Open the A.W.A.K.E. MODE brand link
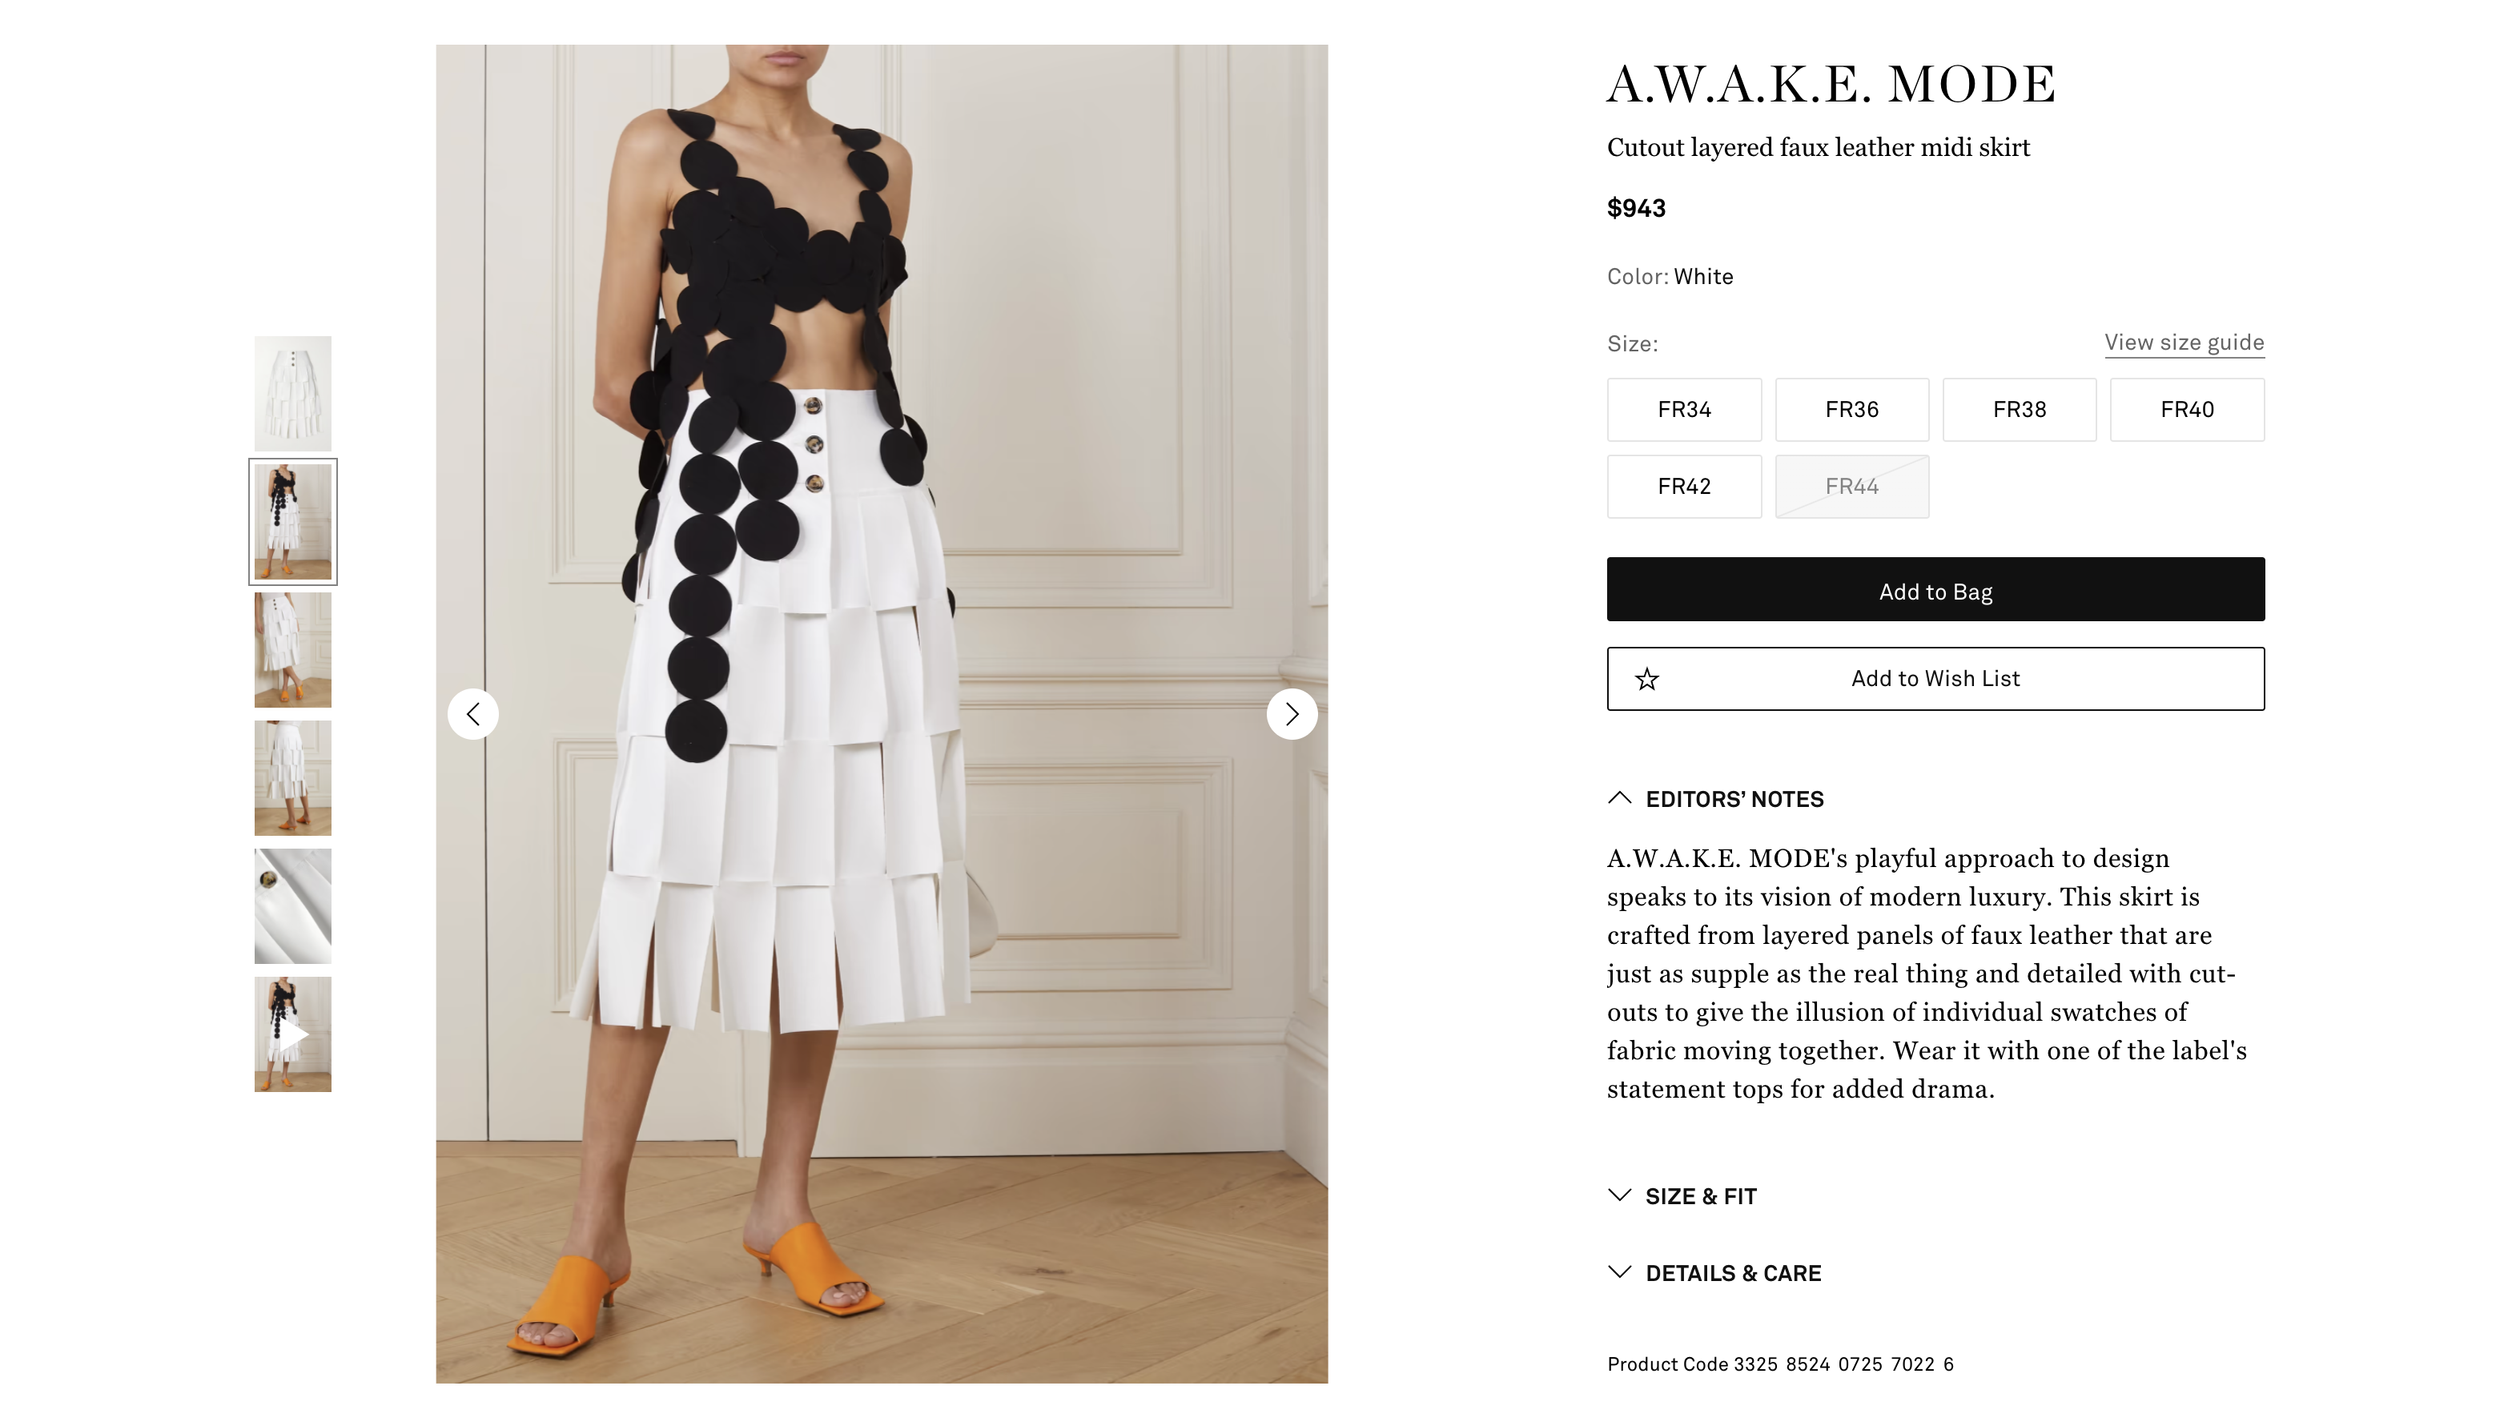This screenshot has height=1425, width=2500. [x=1832, y=84]
